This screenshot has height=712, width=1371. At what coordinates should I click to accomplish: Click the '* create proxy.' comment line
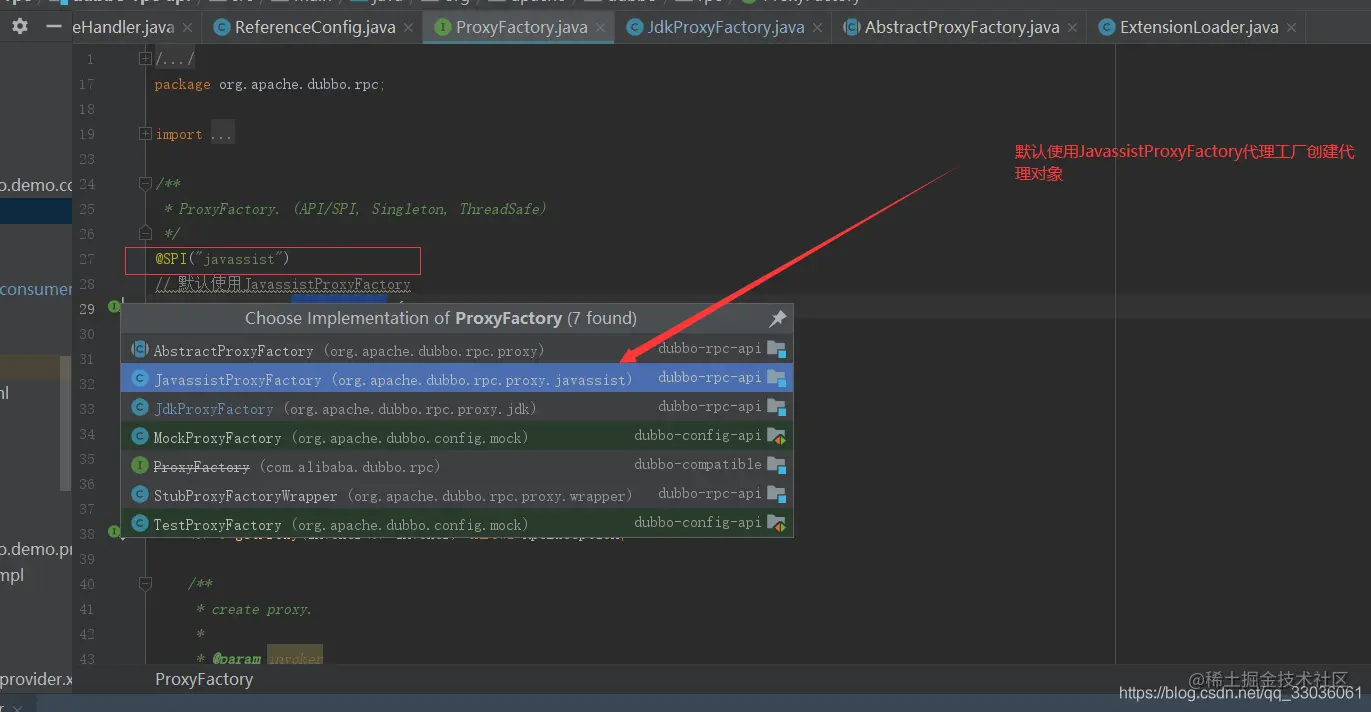click(255, 609)
